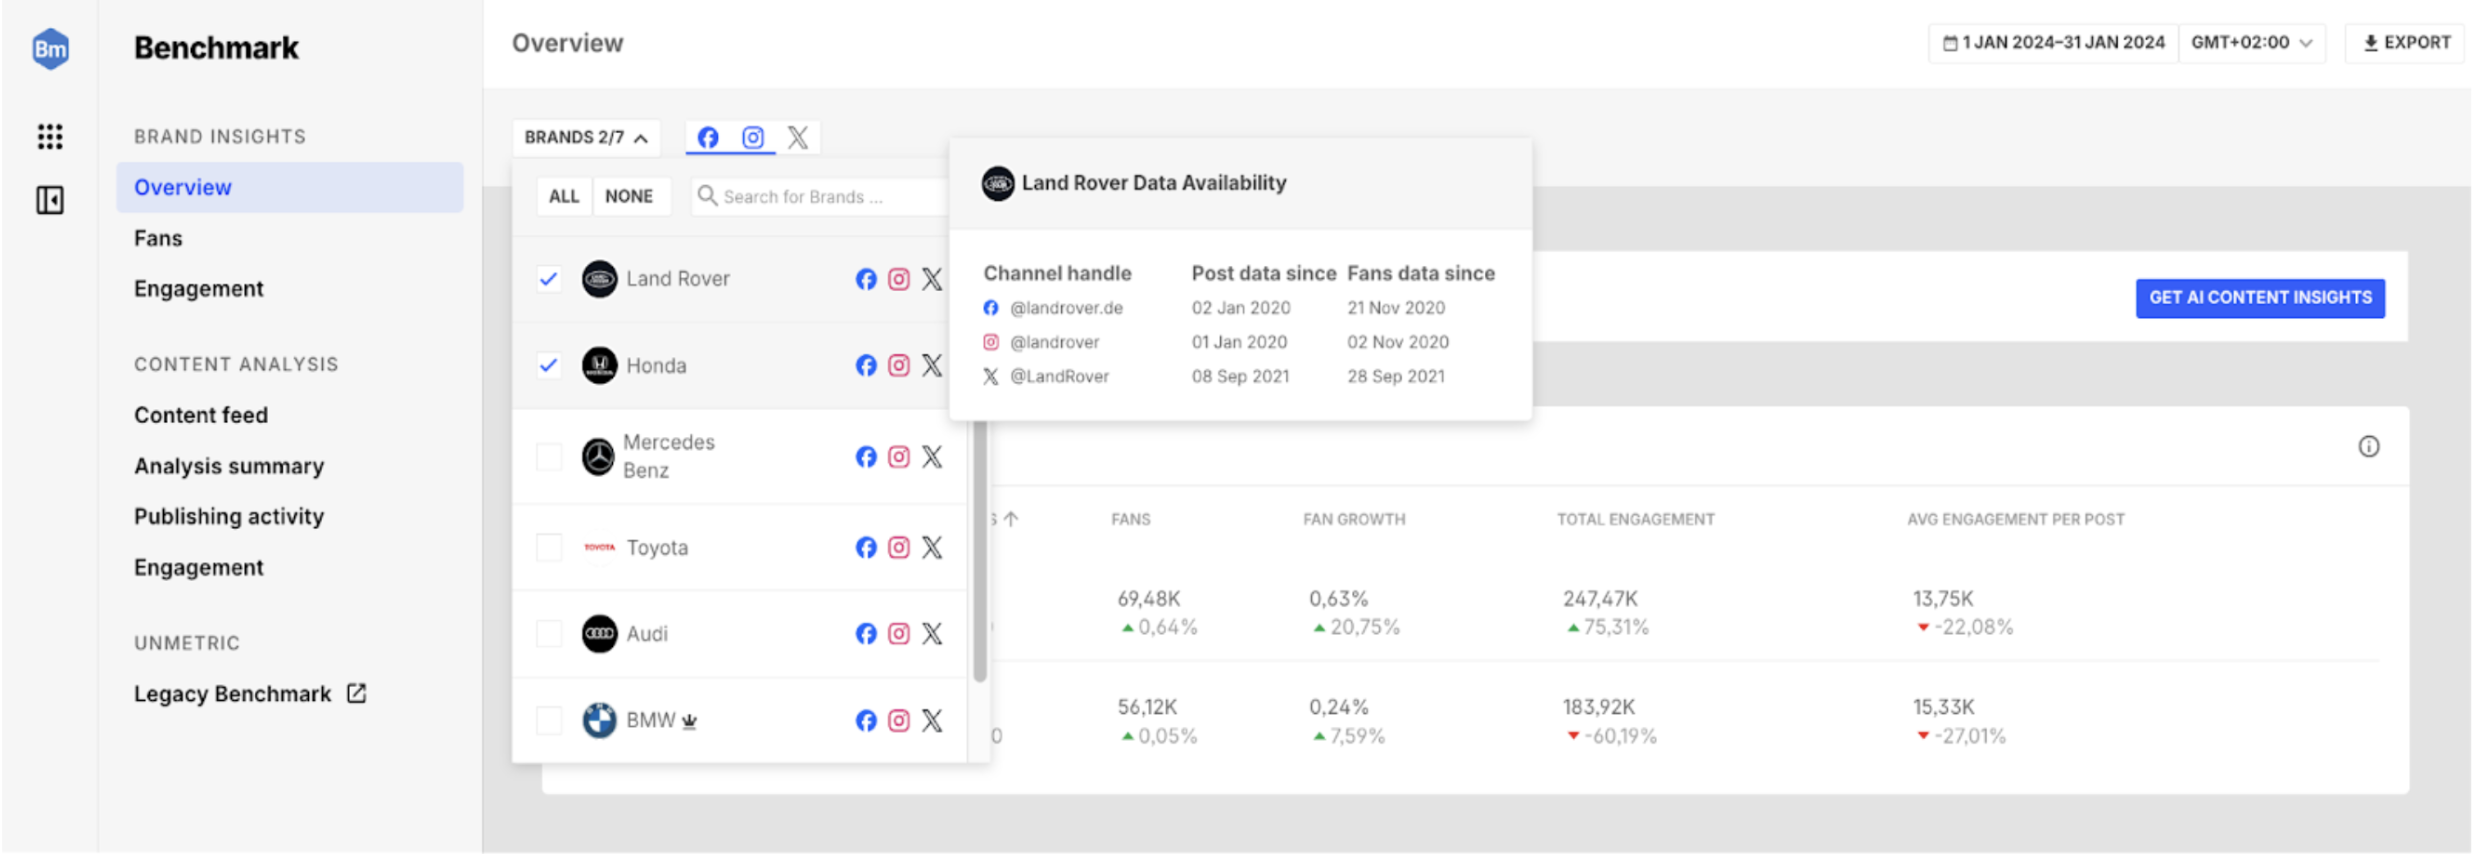Click Toyota's Instagram icon
2472x854 pixels.
(x=899, y=547)
